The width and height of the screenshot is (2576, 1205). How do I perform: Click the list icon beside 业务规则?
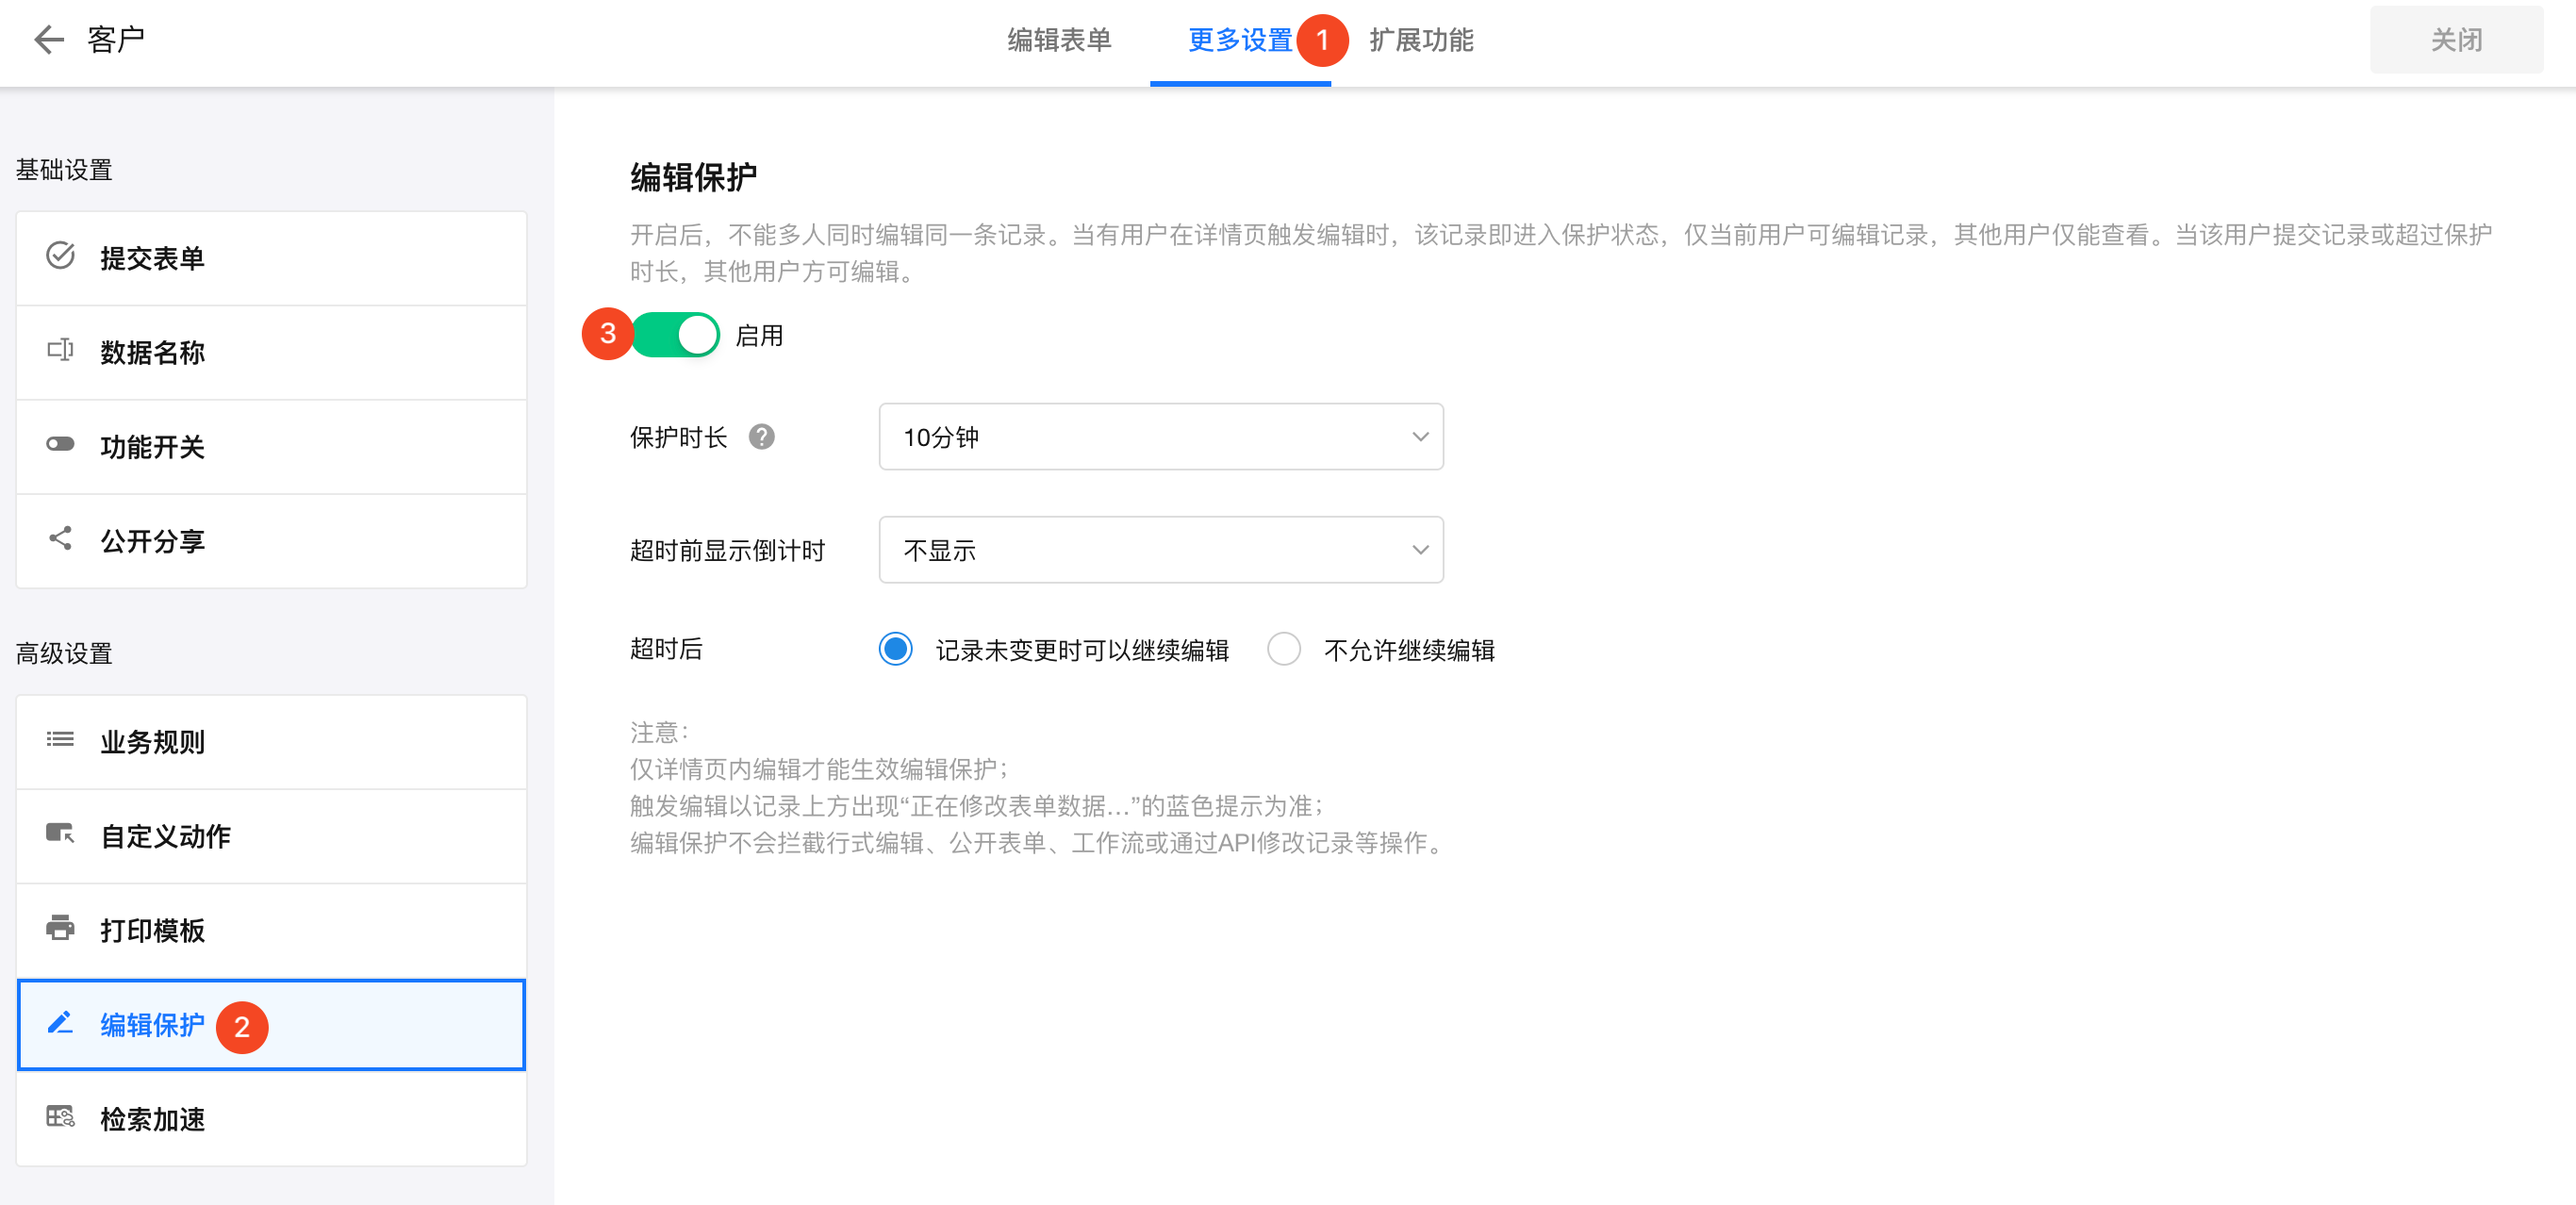tap(60, 740)
